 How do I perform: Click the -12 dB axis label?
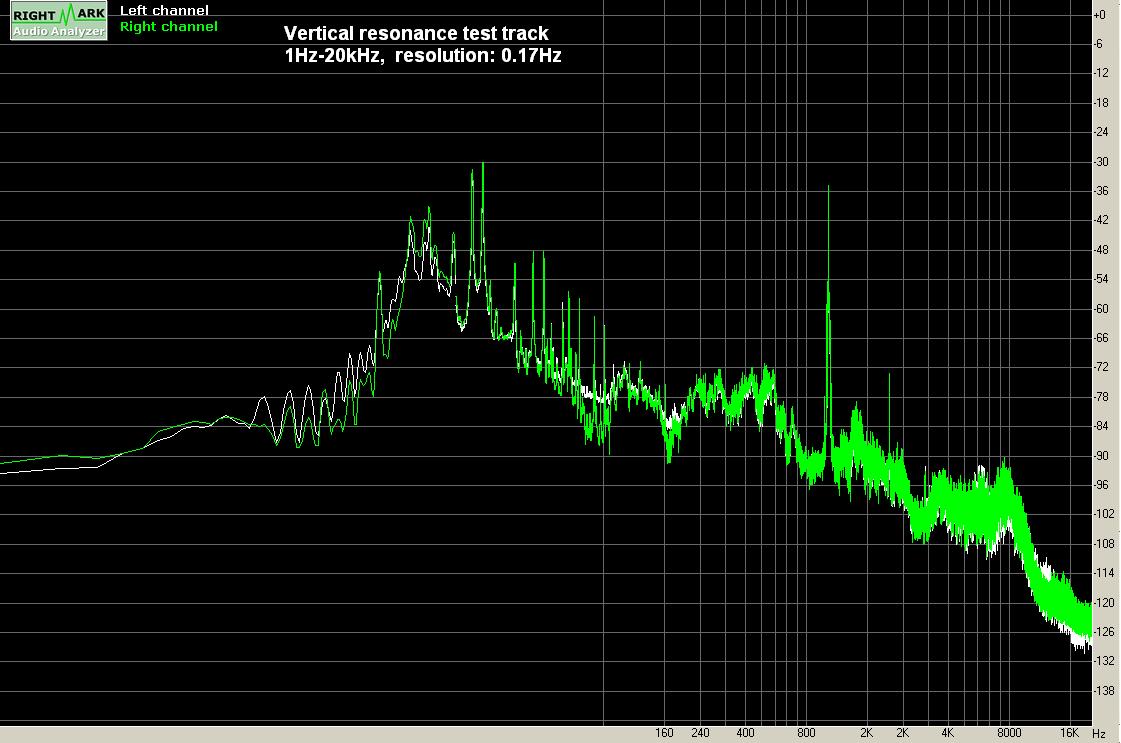1101,74
